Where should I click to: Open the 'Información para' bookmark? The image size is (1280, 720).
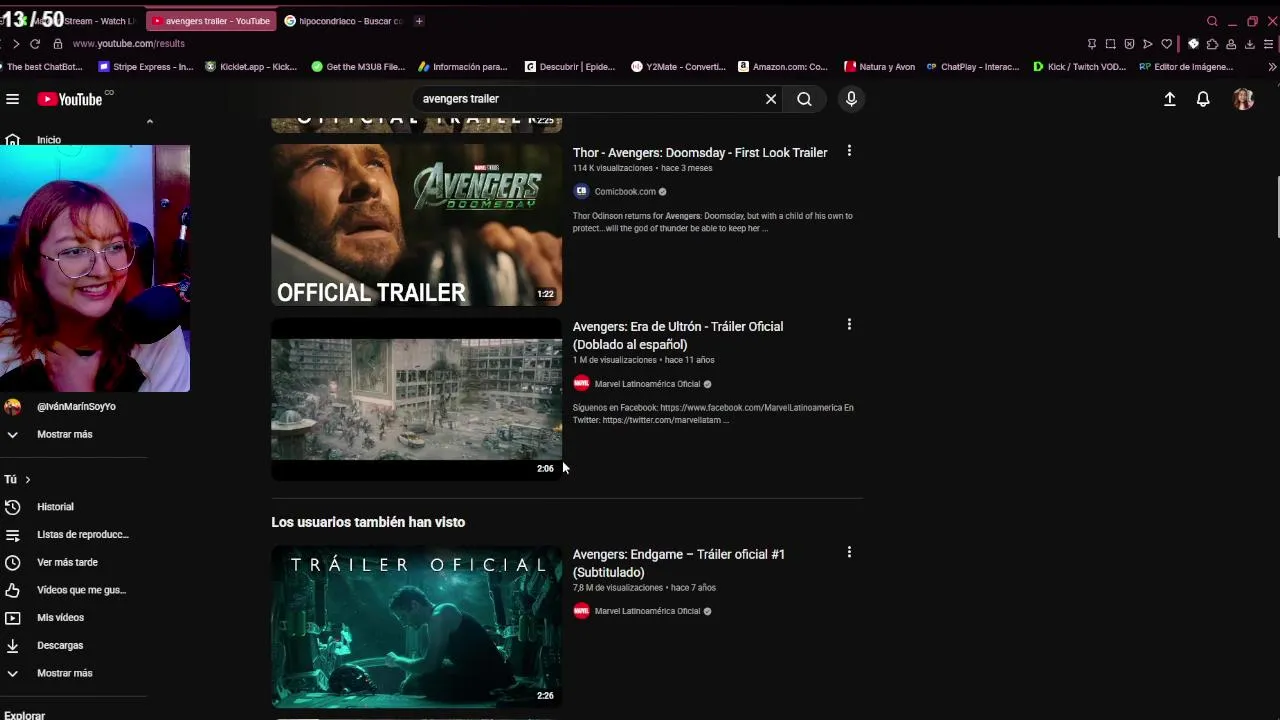click(463, 67)
